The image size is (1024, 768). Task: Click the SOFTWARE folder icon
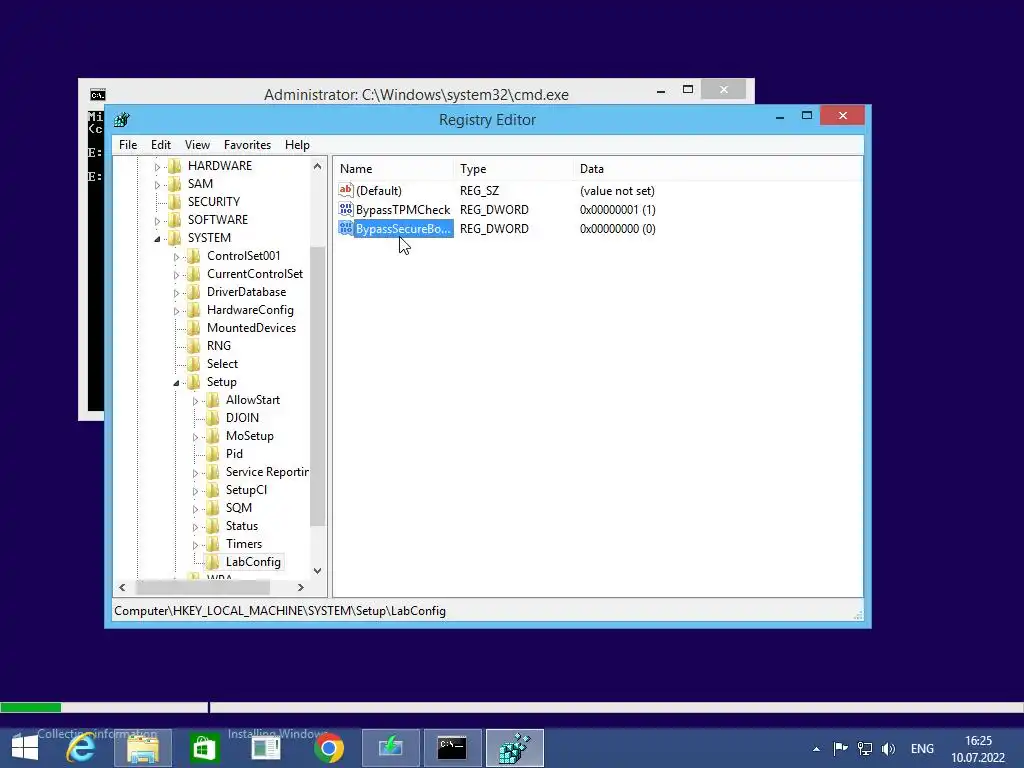(x=174, y=219)
